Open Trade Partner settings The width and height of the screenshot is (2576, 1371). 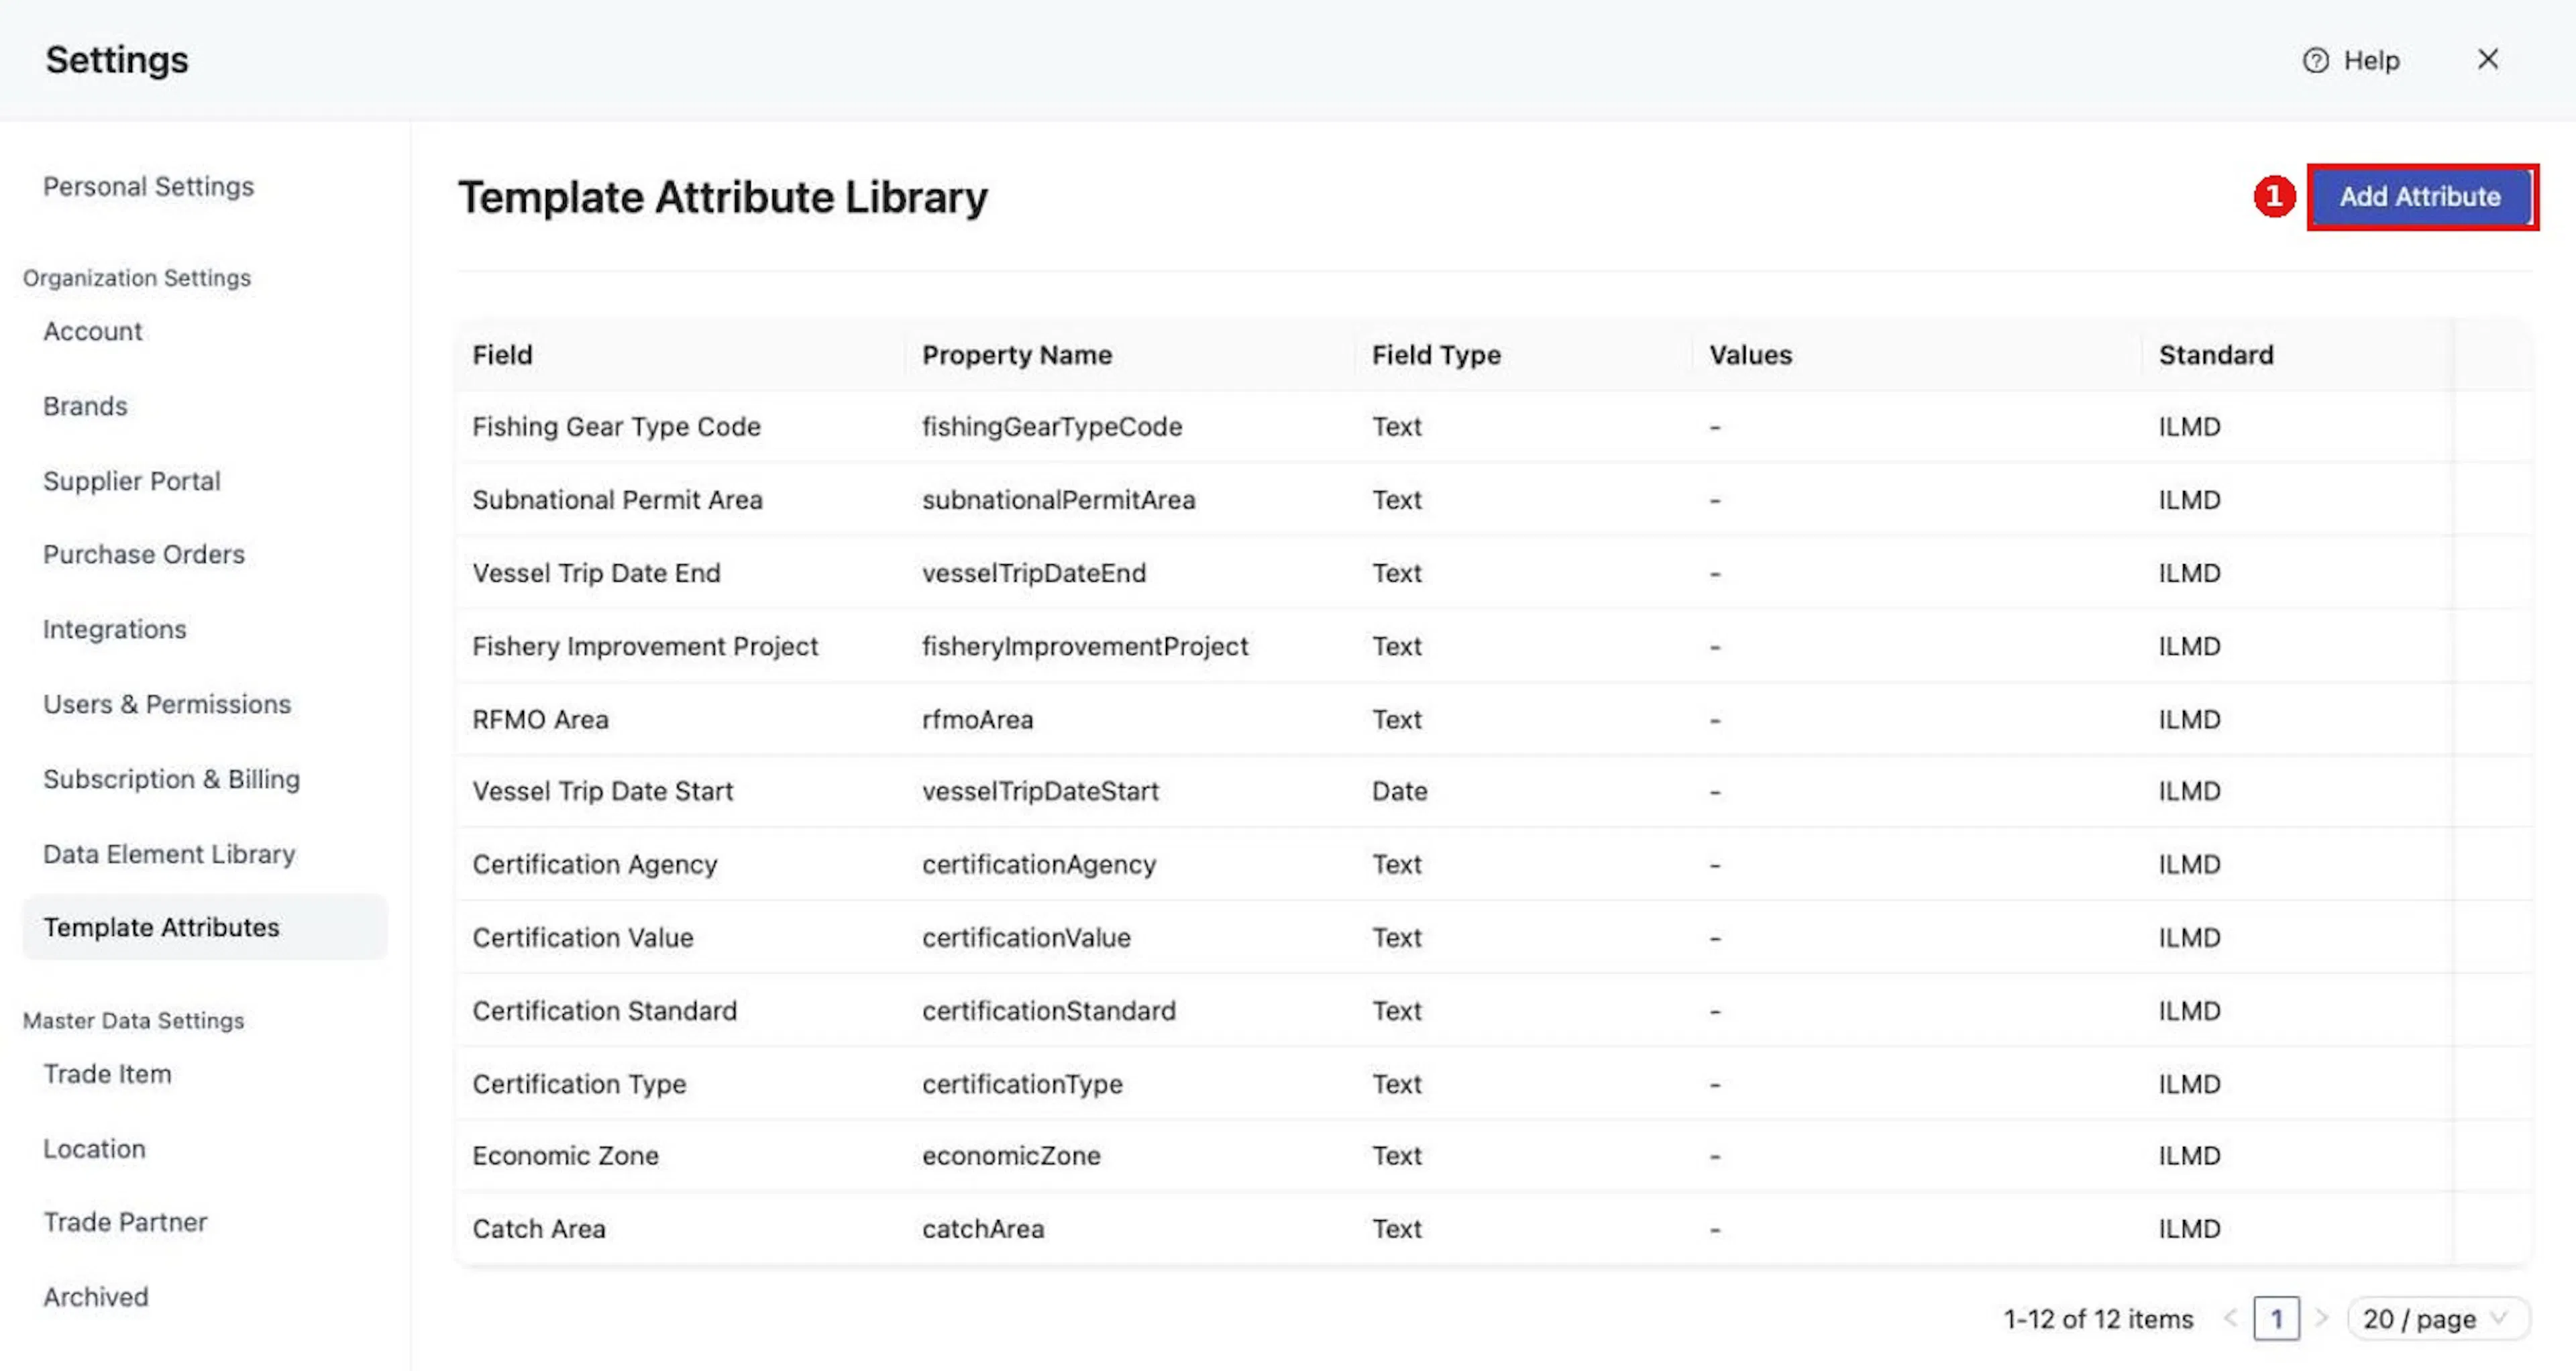[125, 1222]
